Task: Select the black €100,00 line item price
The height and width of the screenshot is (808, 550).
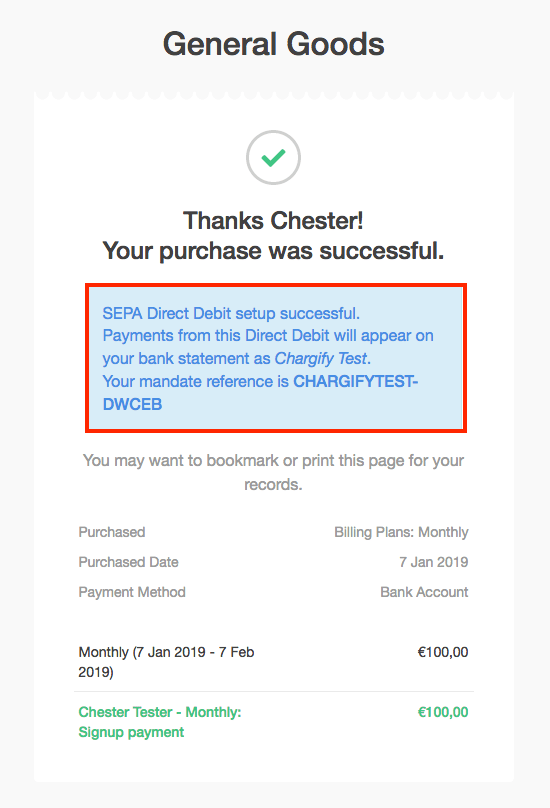Action: click(443, 652)
